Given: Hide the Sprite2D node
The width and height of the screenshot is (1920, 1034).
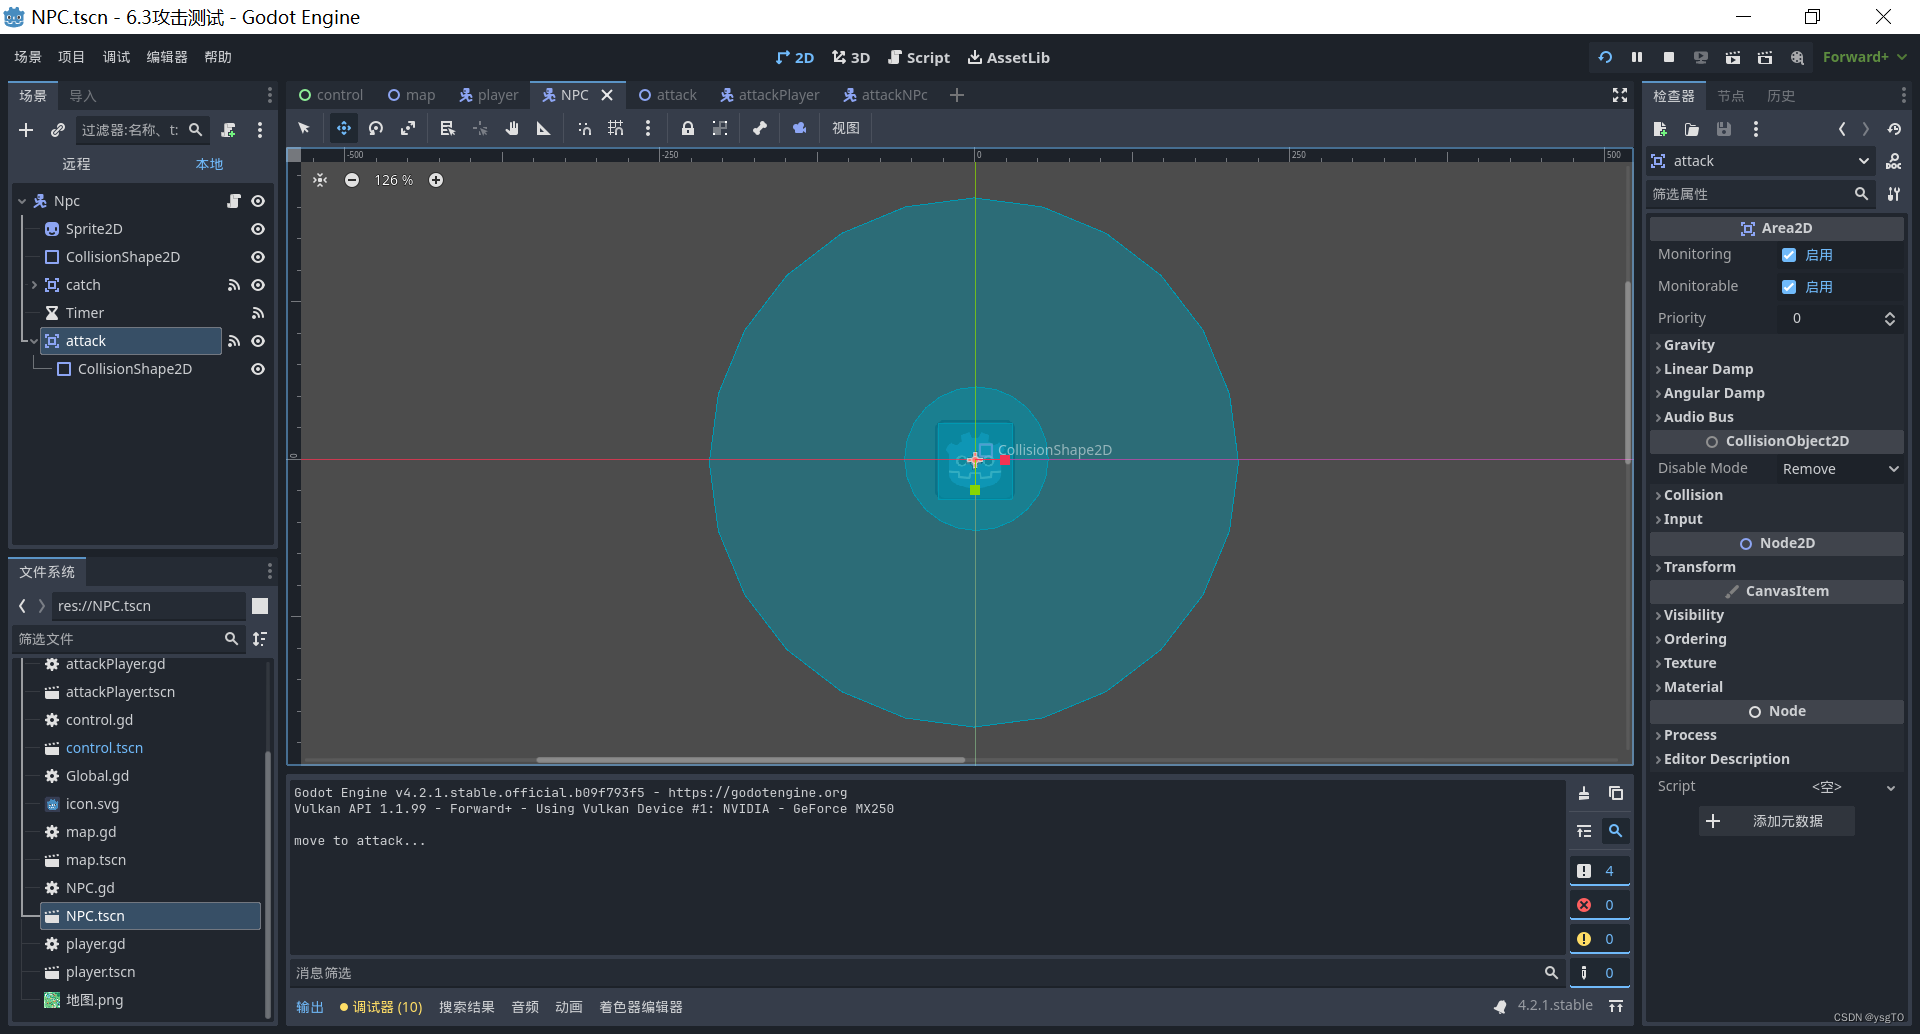Looking at the screenshot, I should [258, 229].
